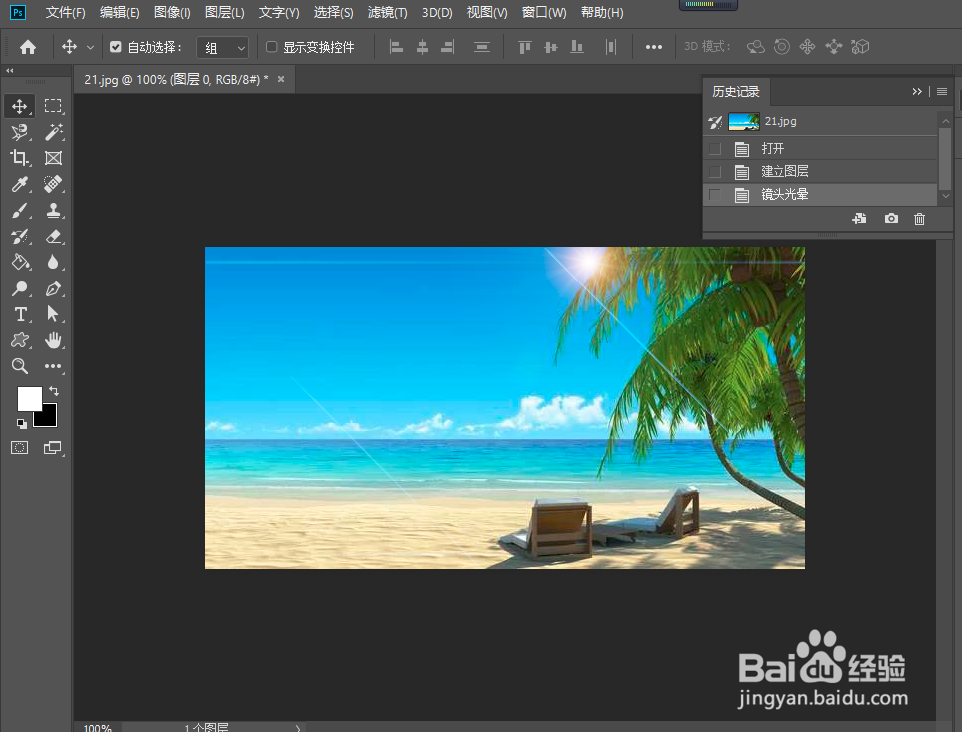Viewport: 962px width, 732px height.
Task: Select the Blur tool
Action: (x=53, y=263)
